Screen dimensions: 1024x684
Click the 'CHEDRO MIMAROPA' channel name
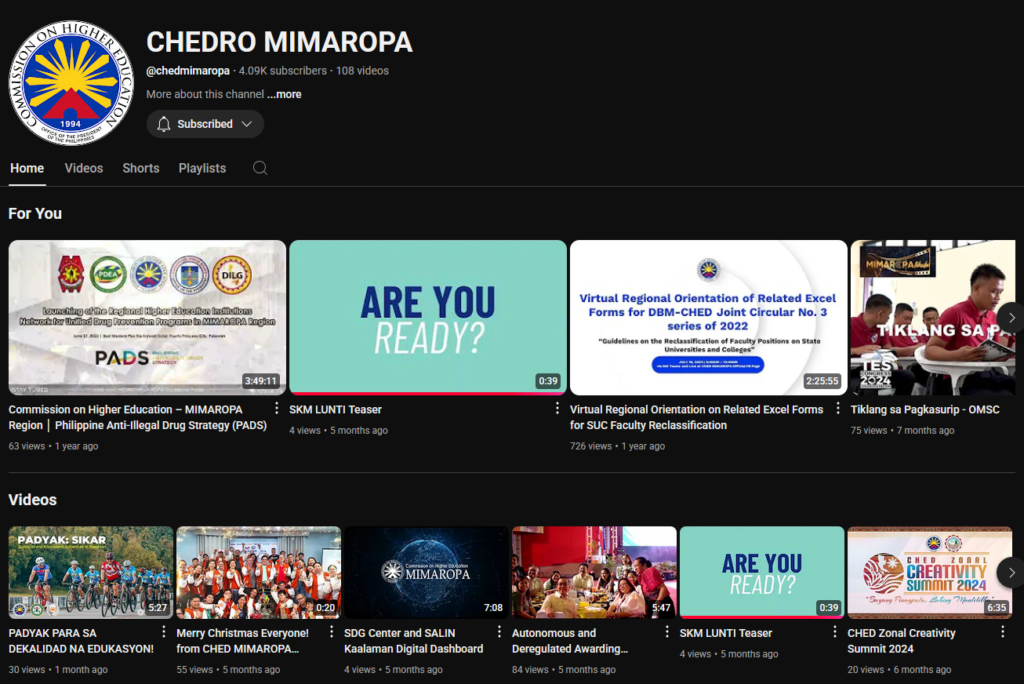(280, 42)
